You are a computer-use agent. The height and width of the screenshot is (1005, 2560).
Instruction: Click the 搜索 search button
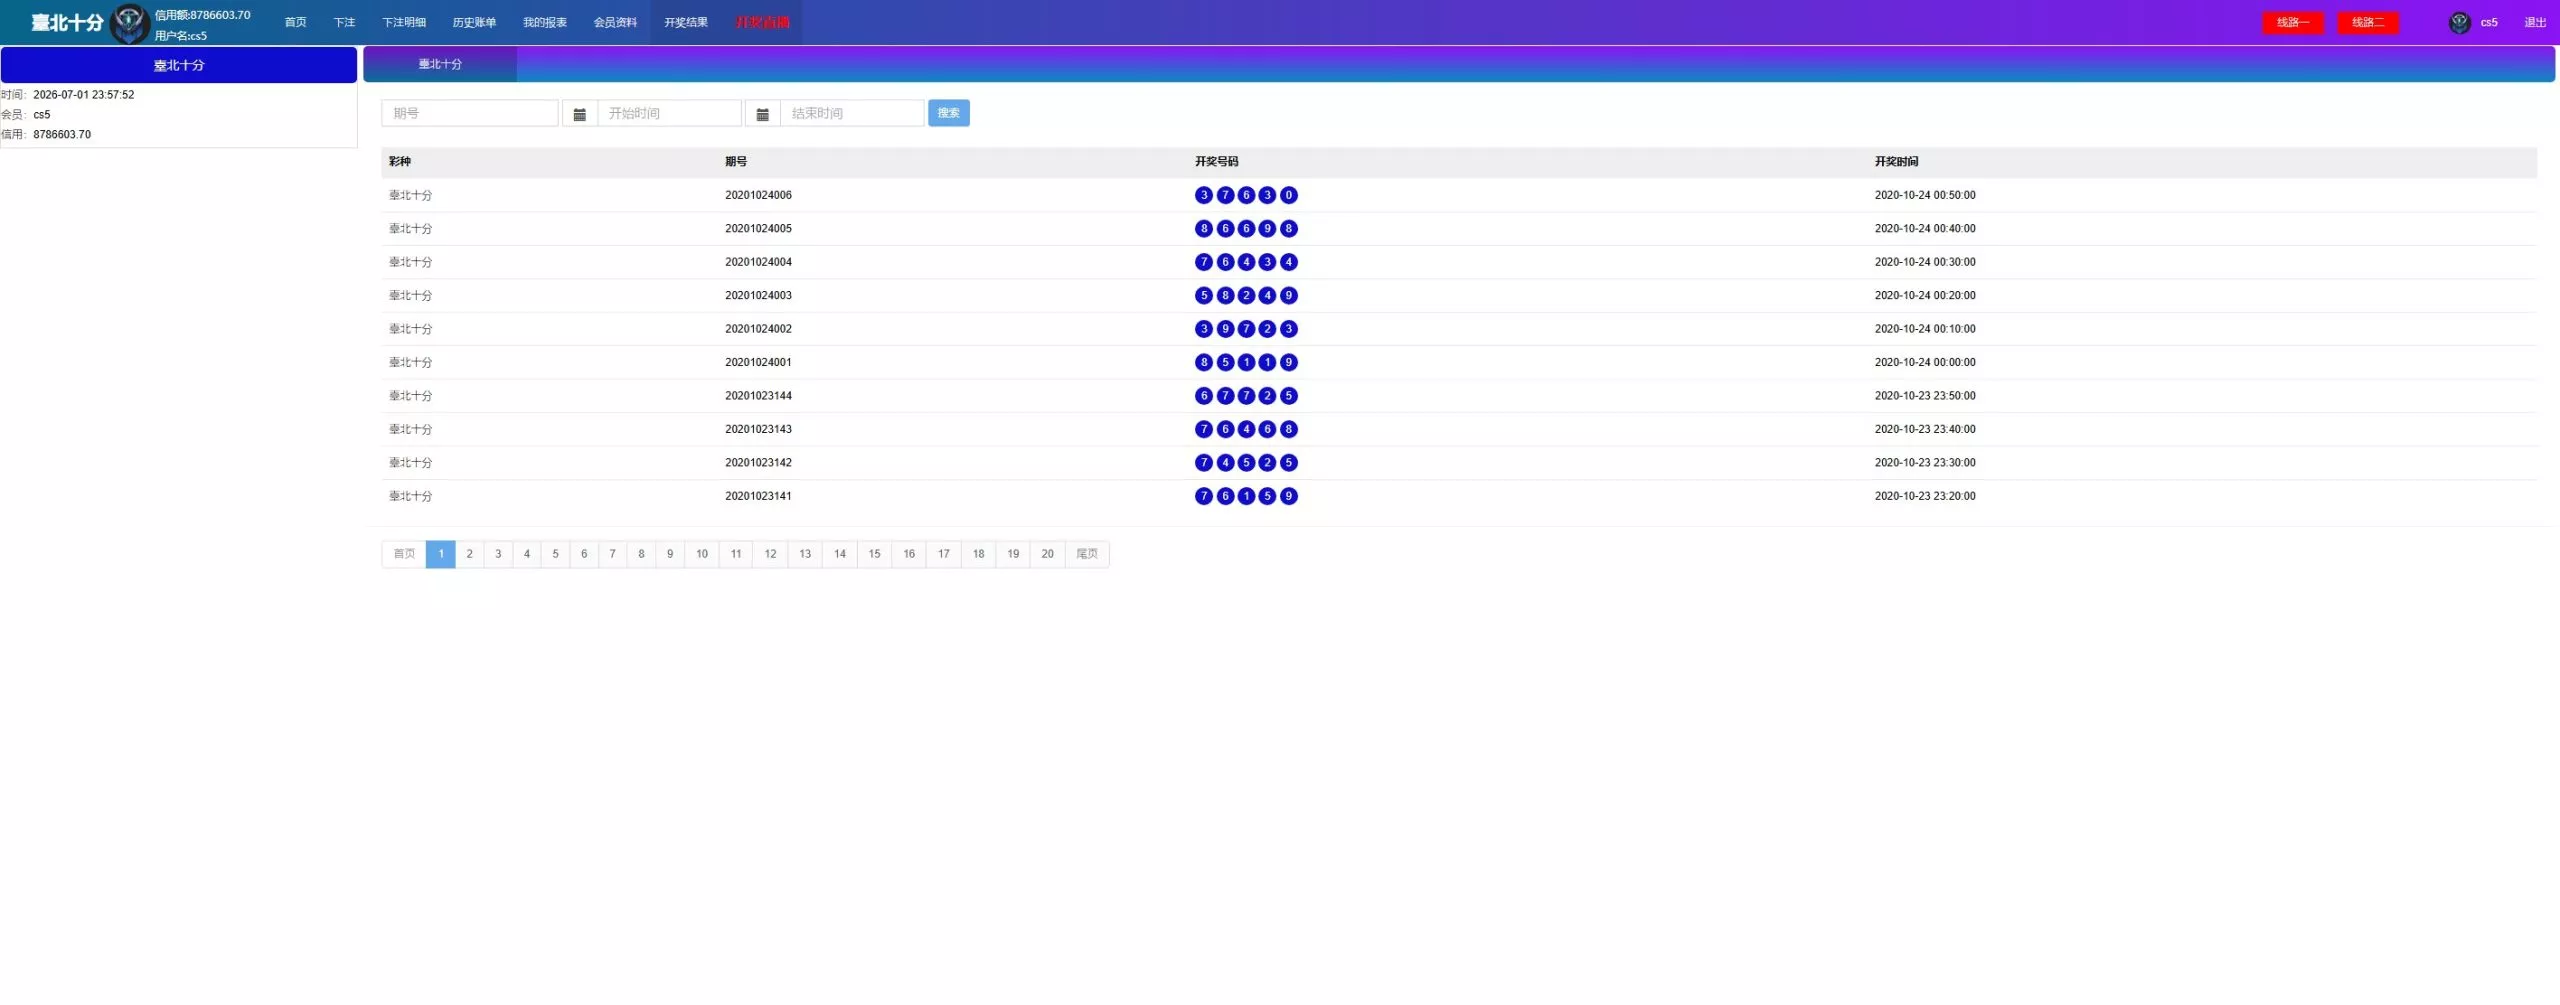click(x=949, y=113)
